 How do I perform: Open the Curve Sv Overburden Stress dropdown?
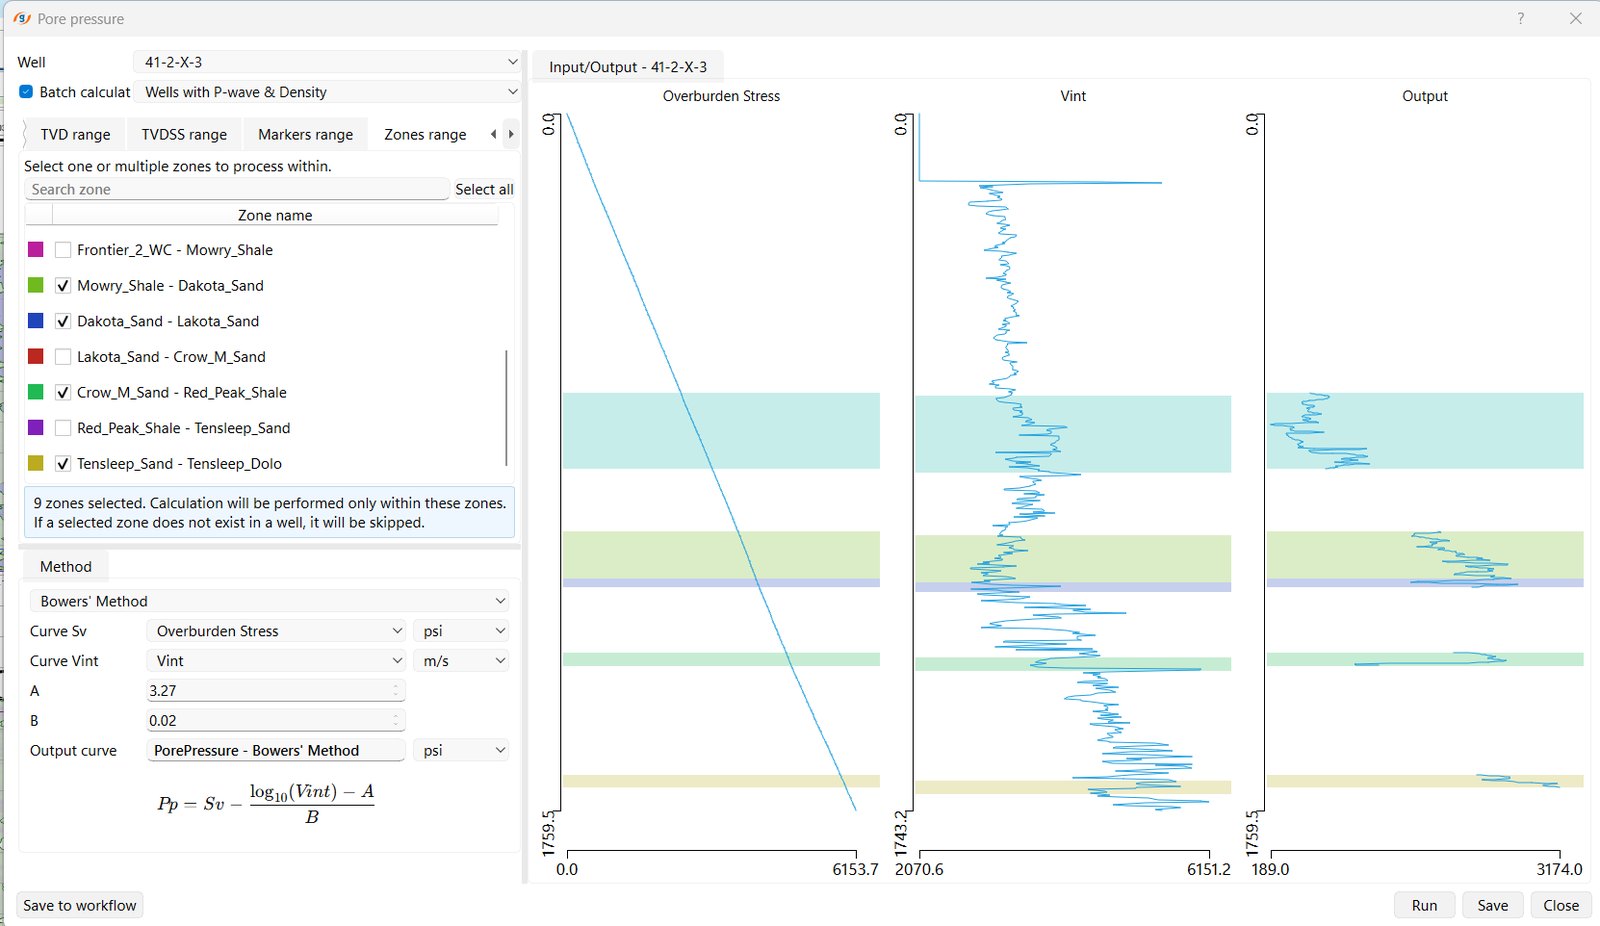tap(276, 631)
